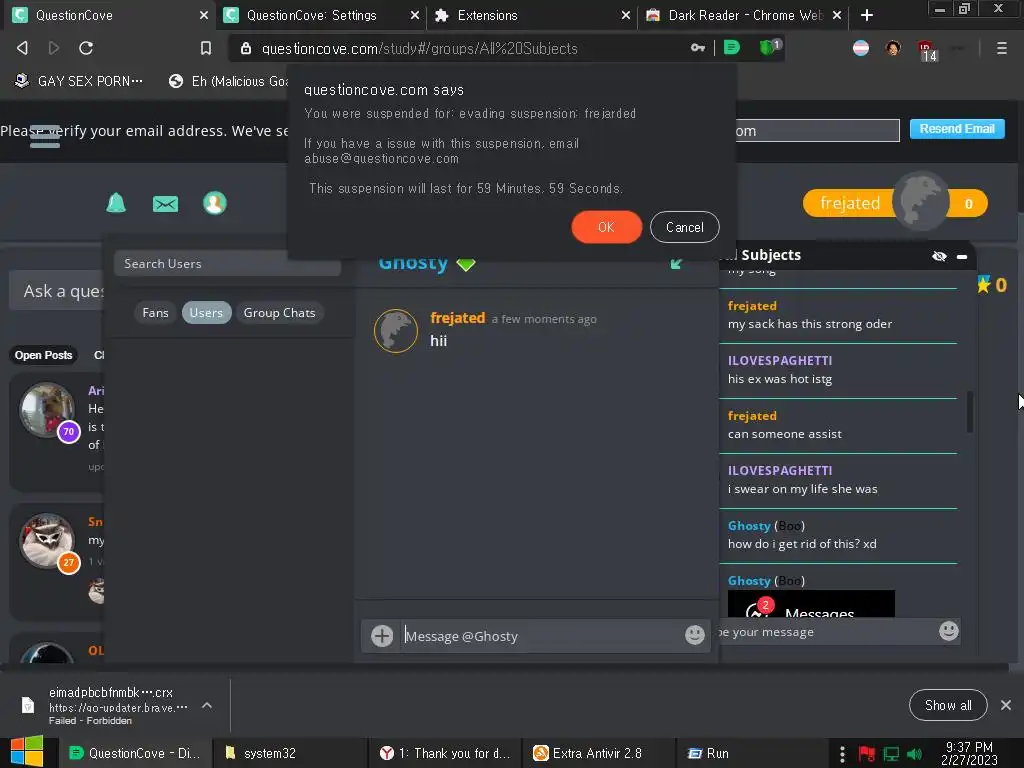Click the Resend Email button
The width and height of the screenshot is (1024, 768).
click(957, 129)
